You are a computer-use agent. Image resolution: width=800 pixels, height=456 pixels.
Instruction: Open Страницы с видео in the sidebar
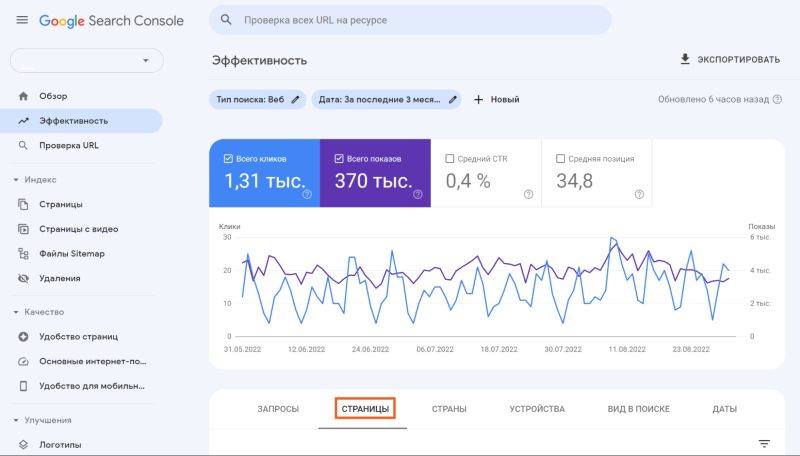(82, 229)
